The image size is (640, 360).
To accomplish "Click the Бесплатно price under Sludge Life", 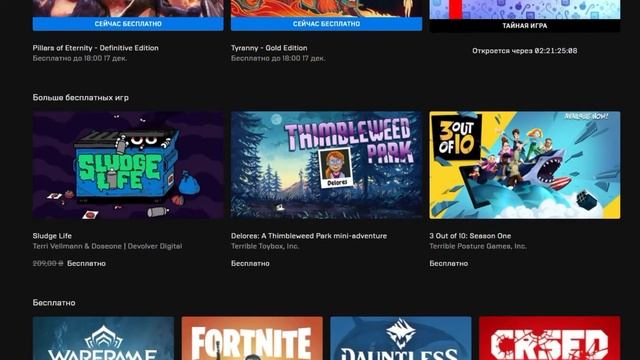I will click(x=87, y=264).
